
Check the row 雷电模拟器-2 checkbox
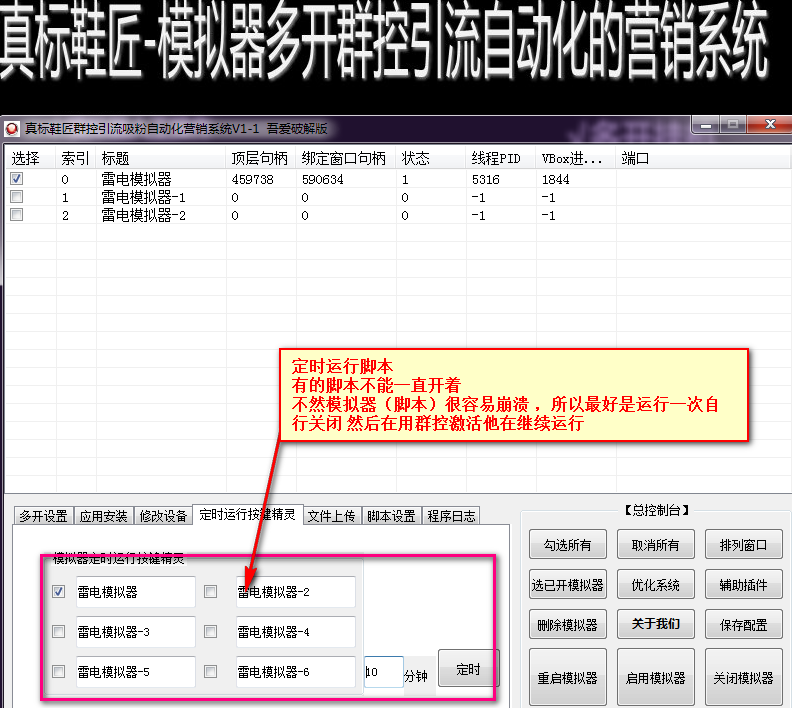pos(17,215)
